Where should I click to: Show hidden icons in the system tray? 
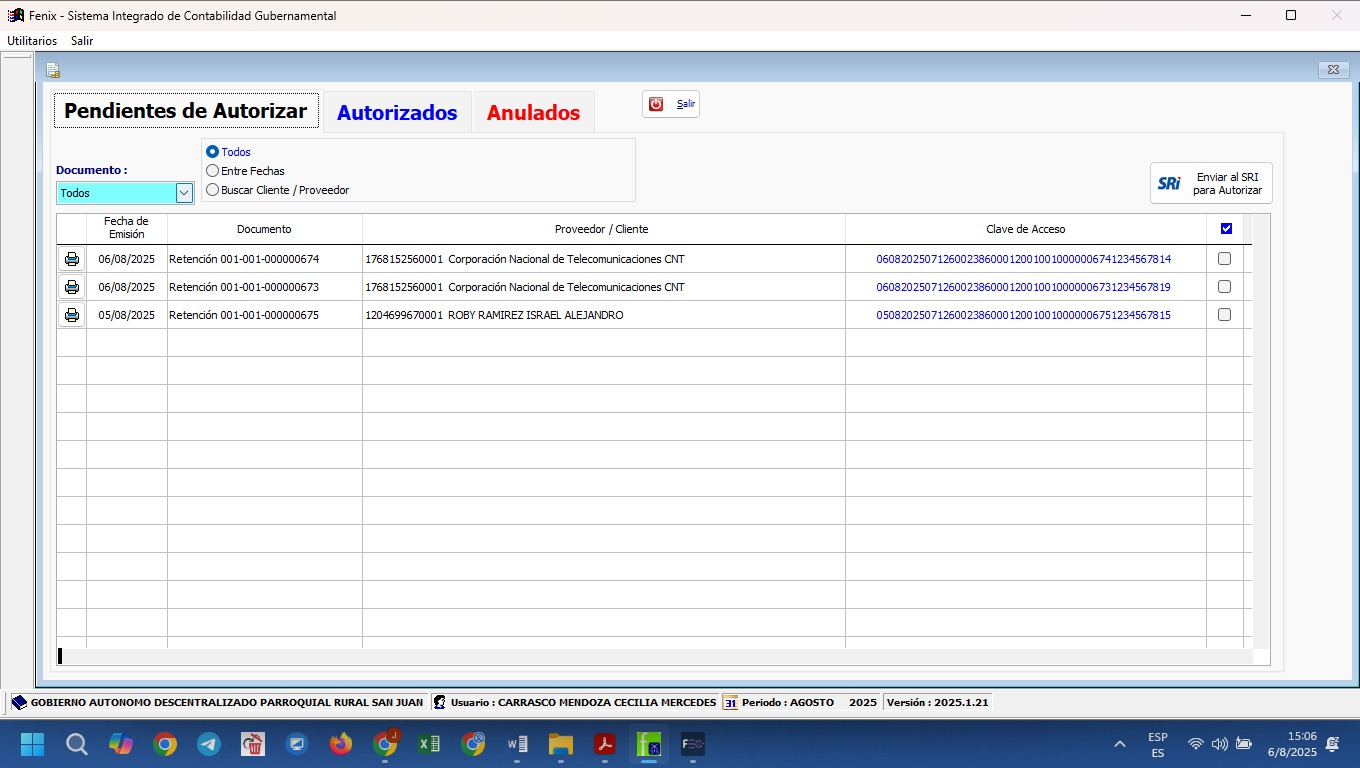pyautogui.click(x=1120, y=744)
